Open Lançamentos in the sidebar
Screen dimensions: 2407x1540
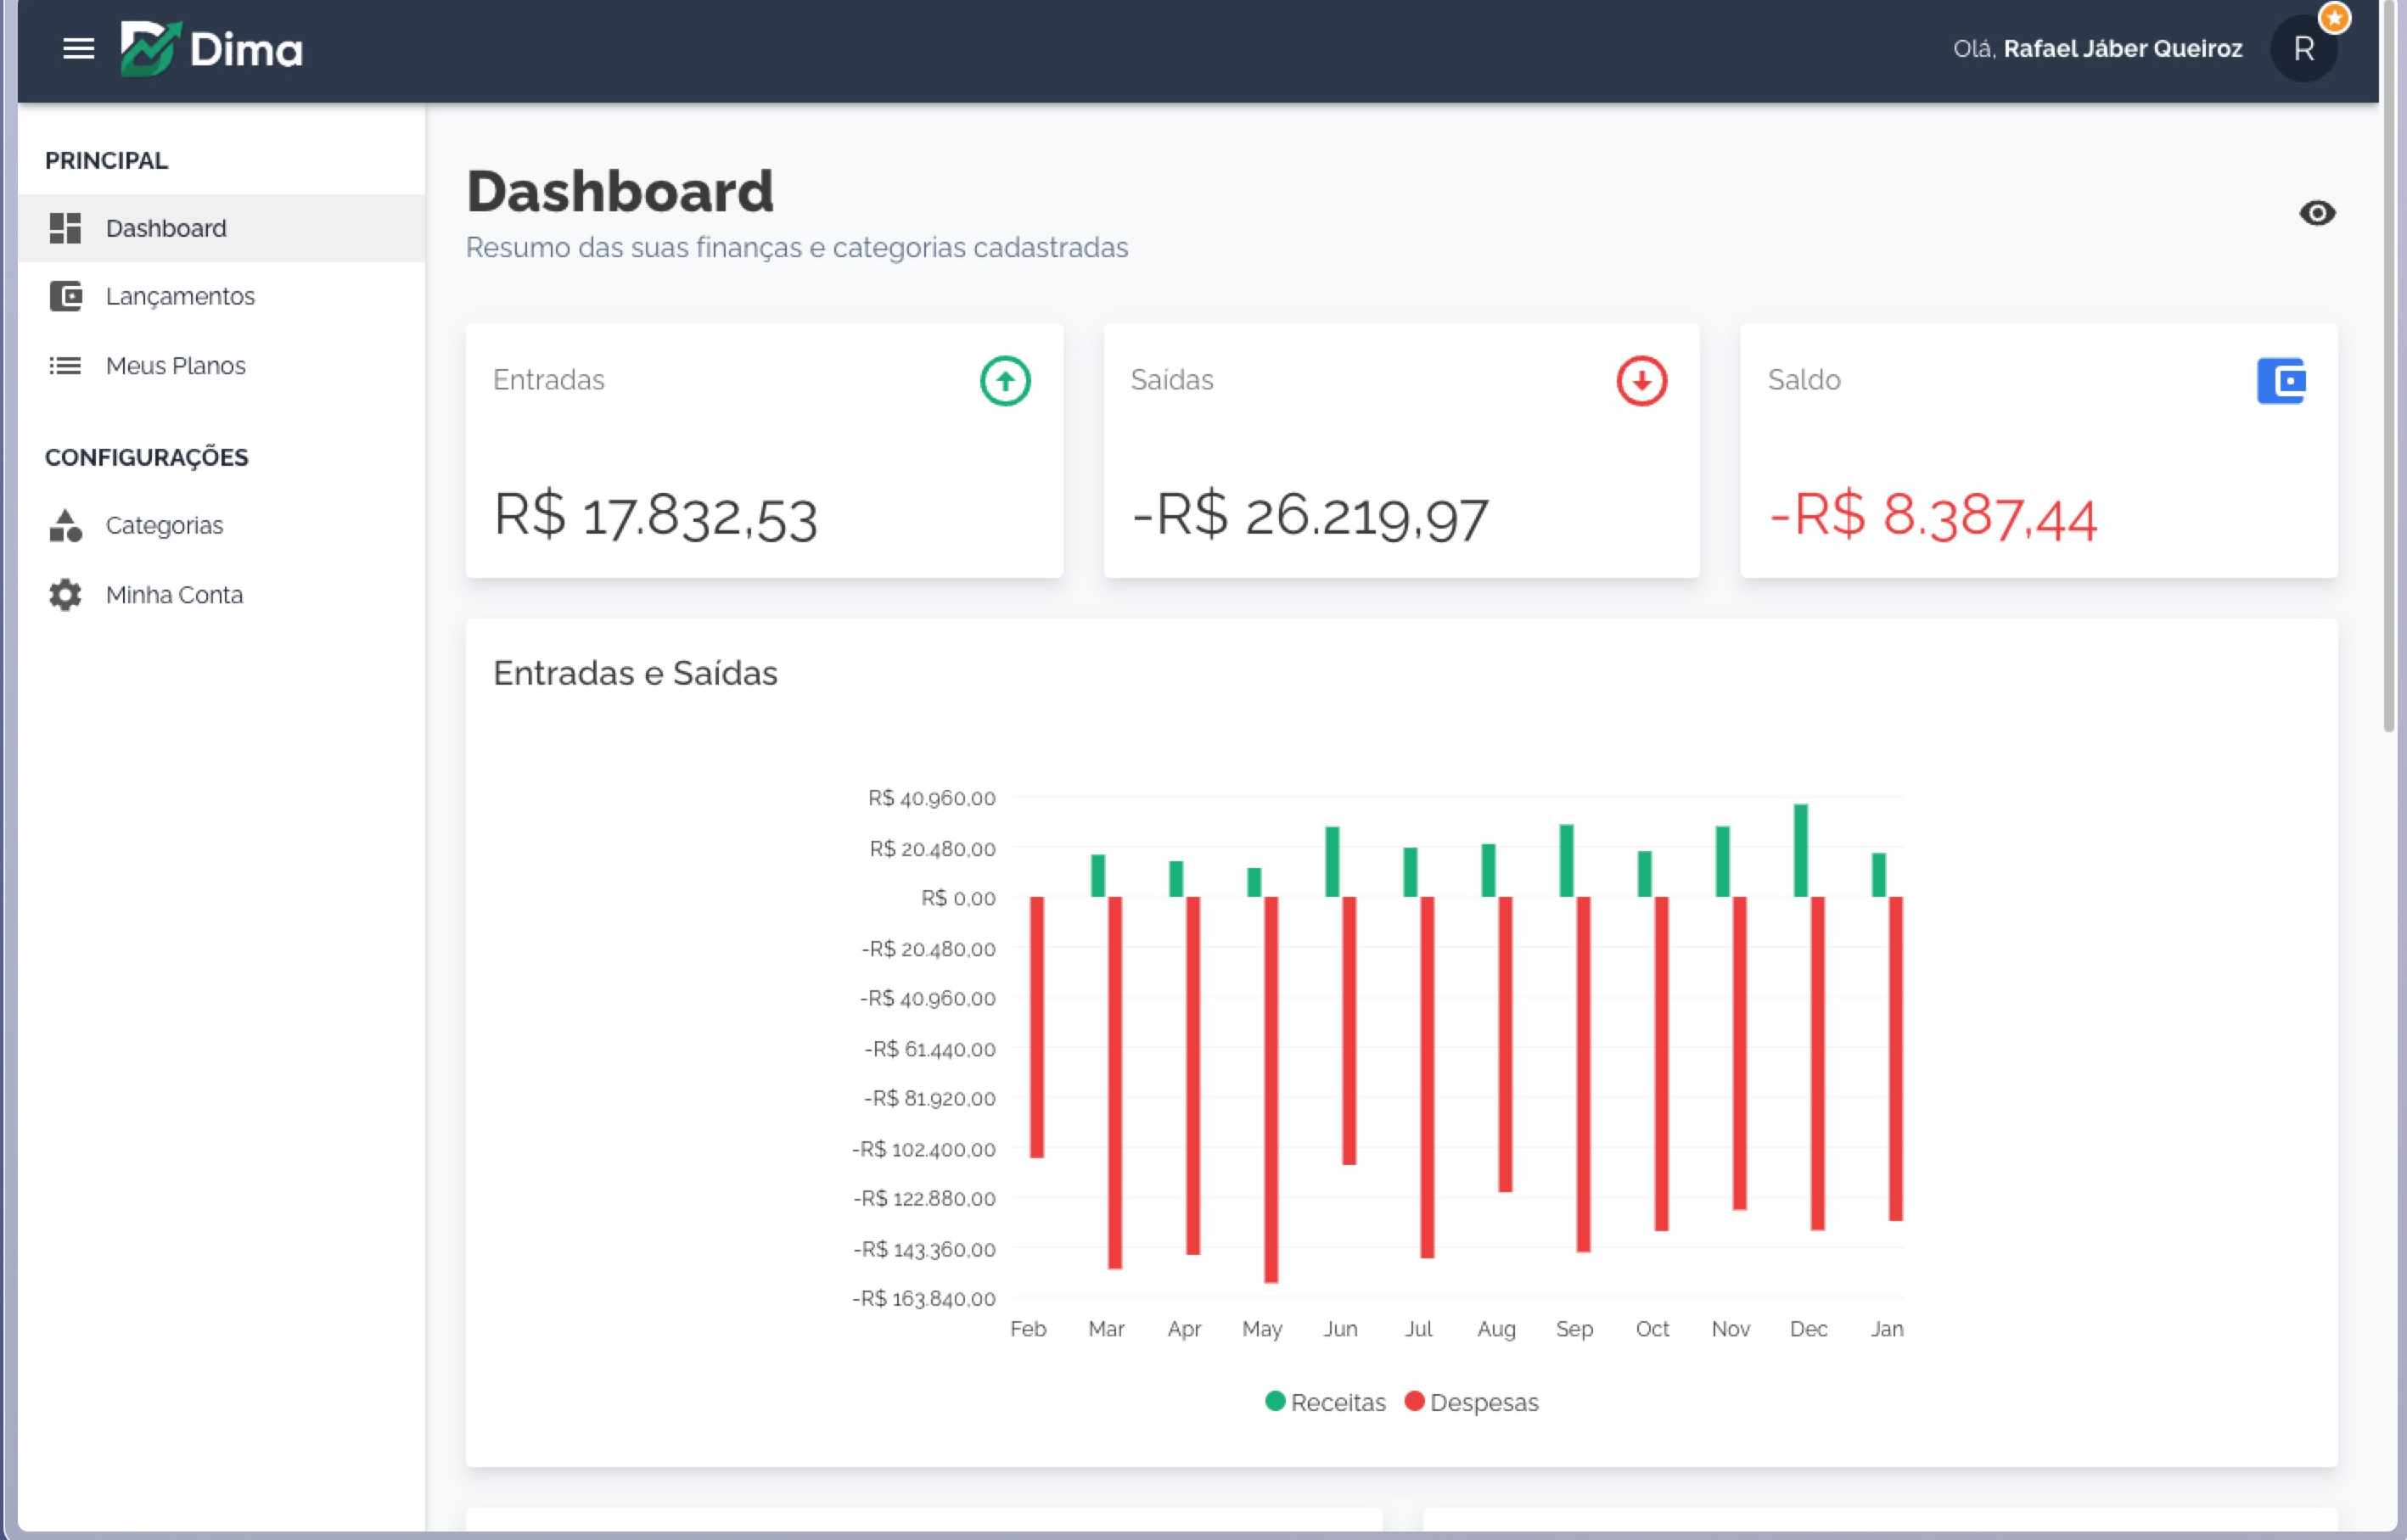coord(221,296)
